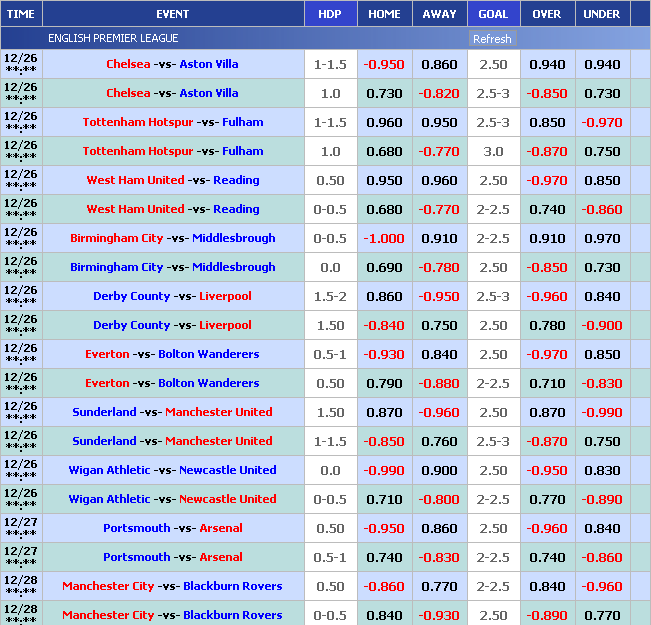Screen dimensions: 651x625
Task: Select under odds -0.990 for Sunderland vs Manchester United
Action: 602,412
